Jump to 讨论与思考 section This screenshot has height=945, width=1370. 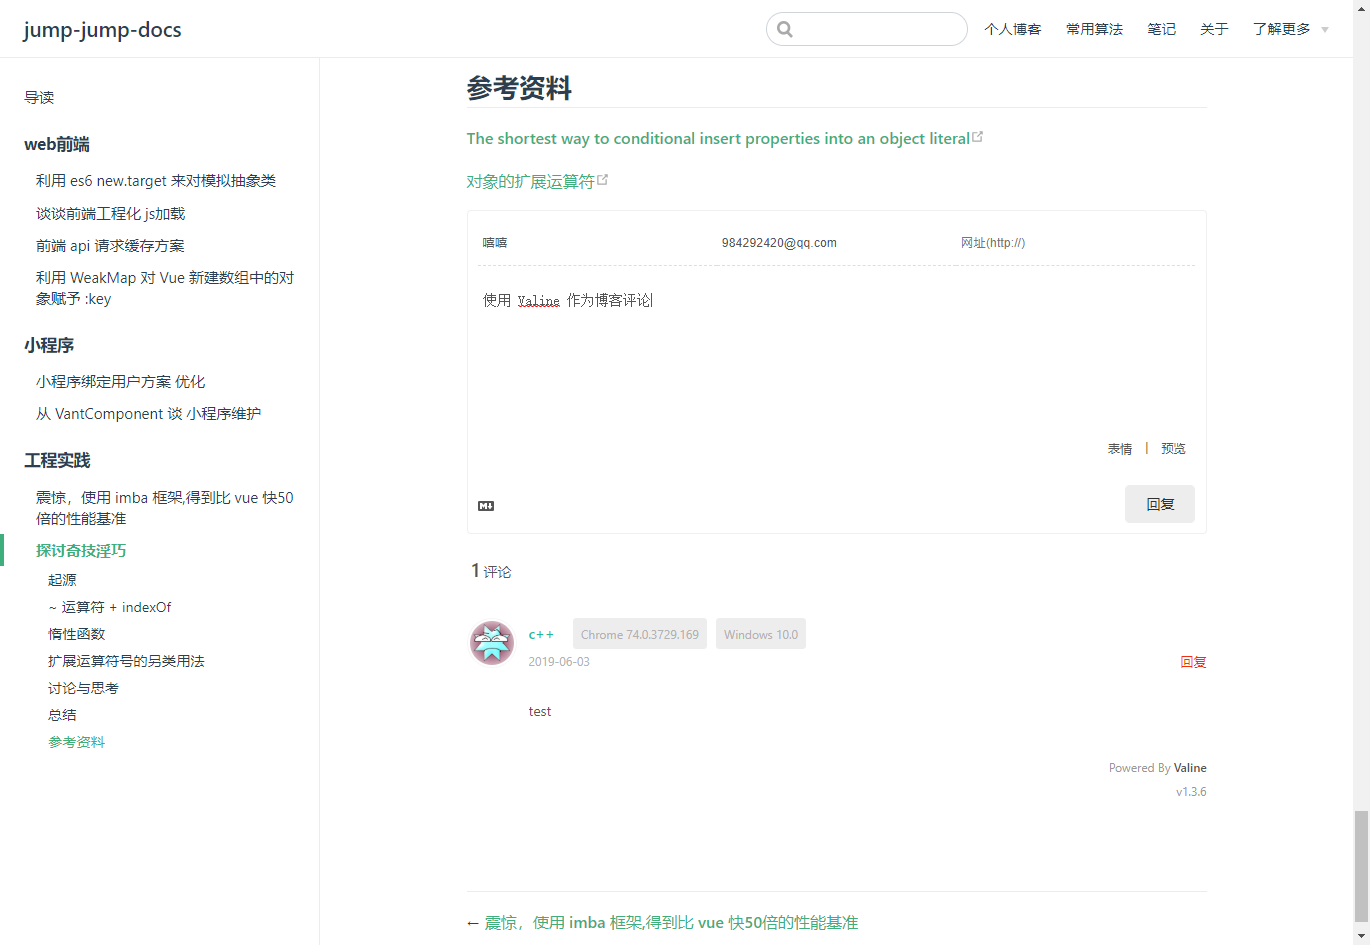(83, 688)
